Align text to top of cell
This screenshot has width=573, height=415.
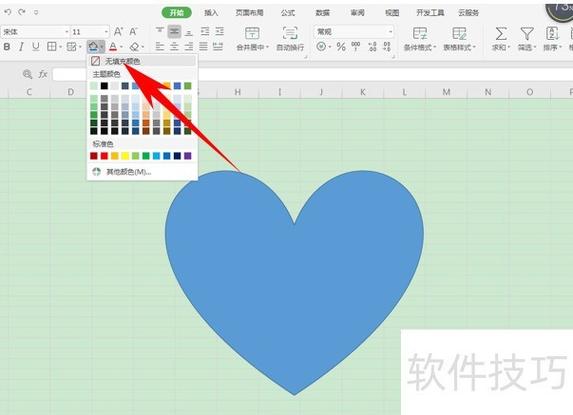click(160, 31)
